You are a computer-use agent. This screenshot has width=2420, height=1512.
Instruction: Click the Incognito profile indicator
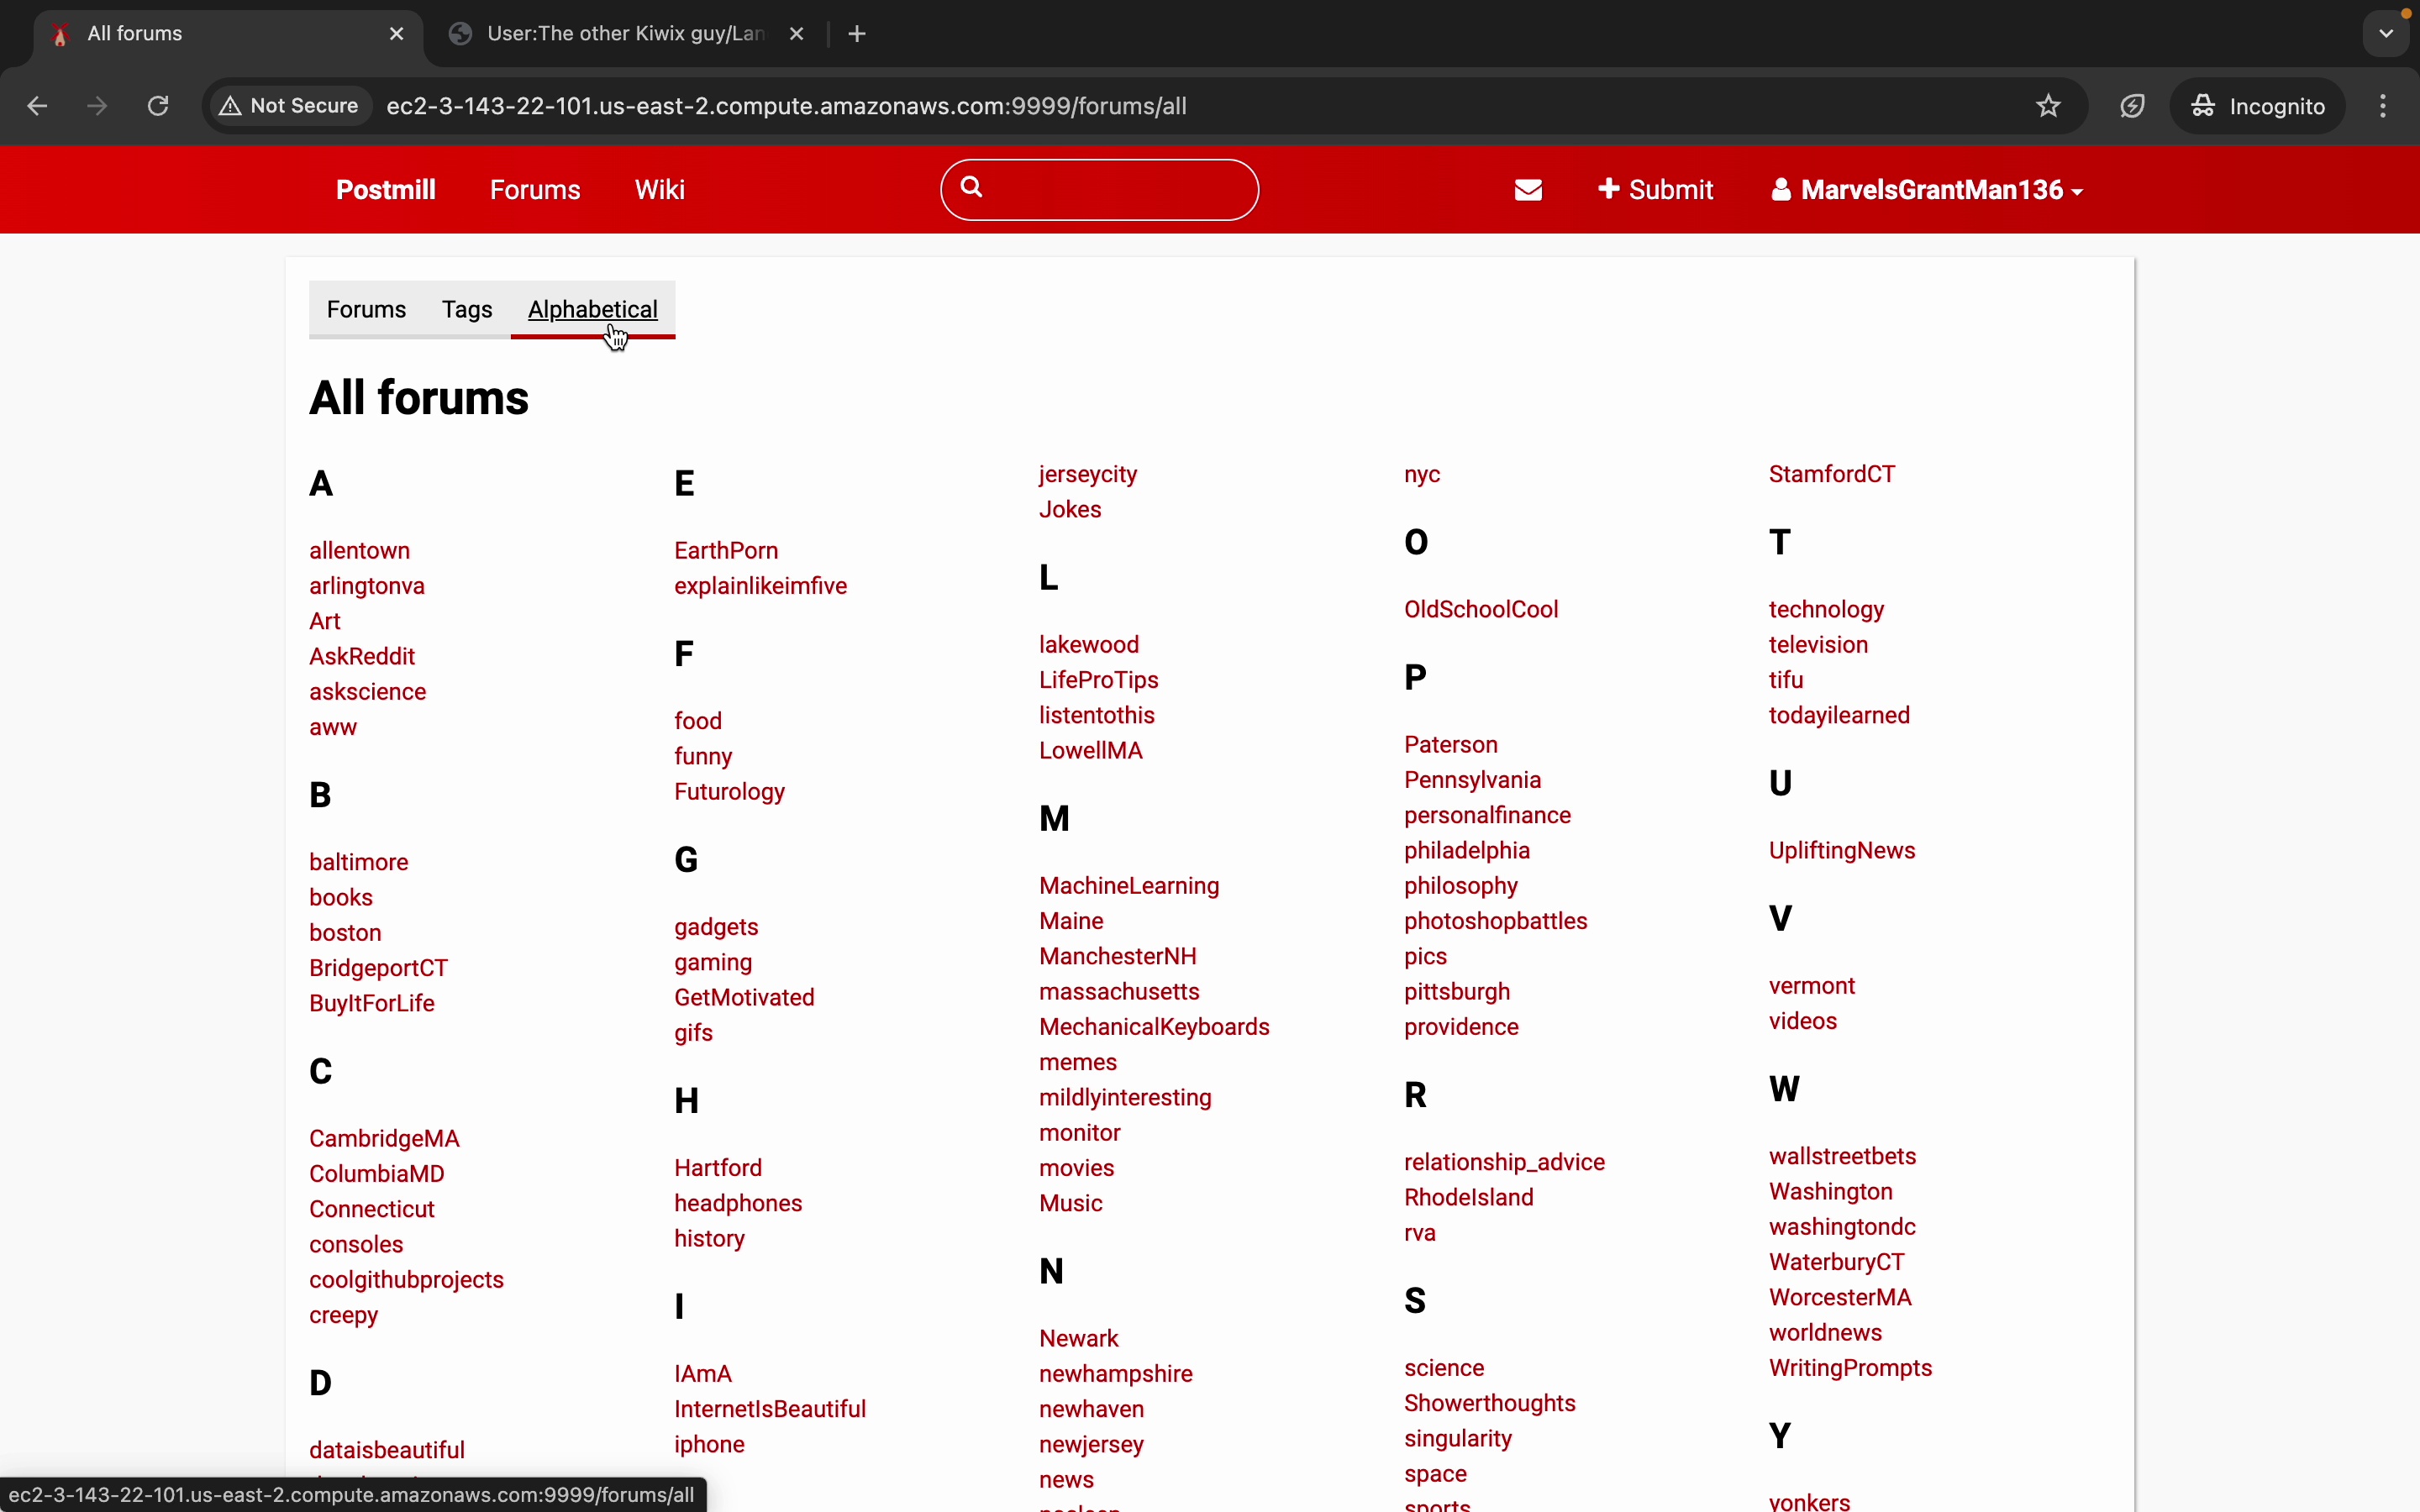click(2257, 106)
